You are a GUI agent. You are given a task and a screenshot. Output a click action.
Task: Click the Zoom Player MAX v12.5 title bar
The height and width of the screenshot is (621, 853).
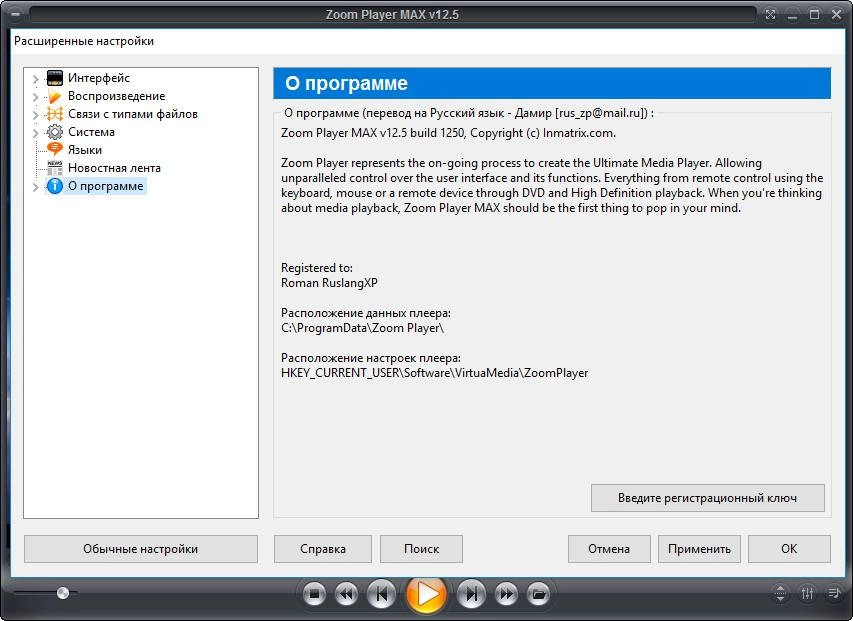click(x=392, y=15)
